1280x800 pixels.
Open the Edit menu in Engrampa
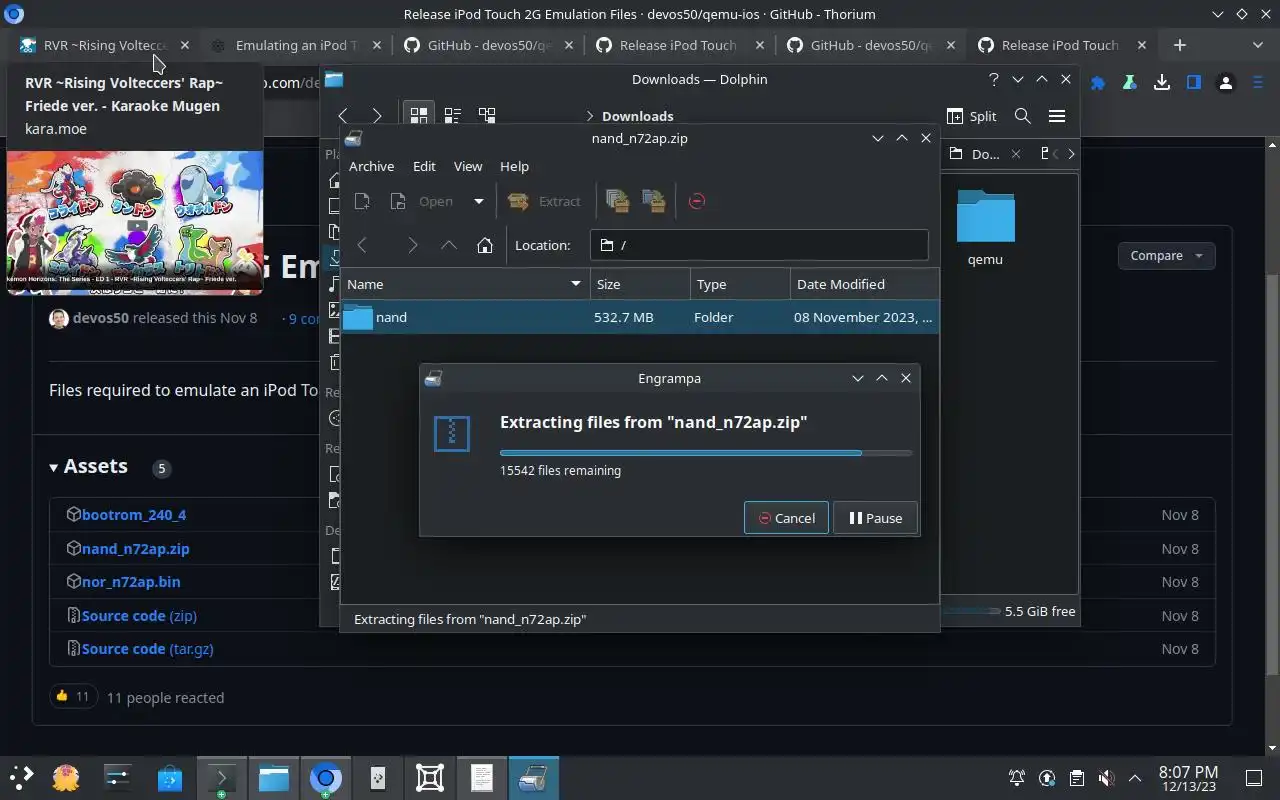click(x=424, y=166)
